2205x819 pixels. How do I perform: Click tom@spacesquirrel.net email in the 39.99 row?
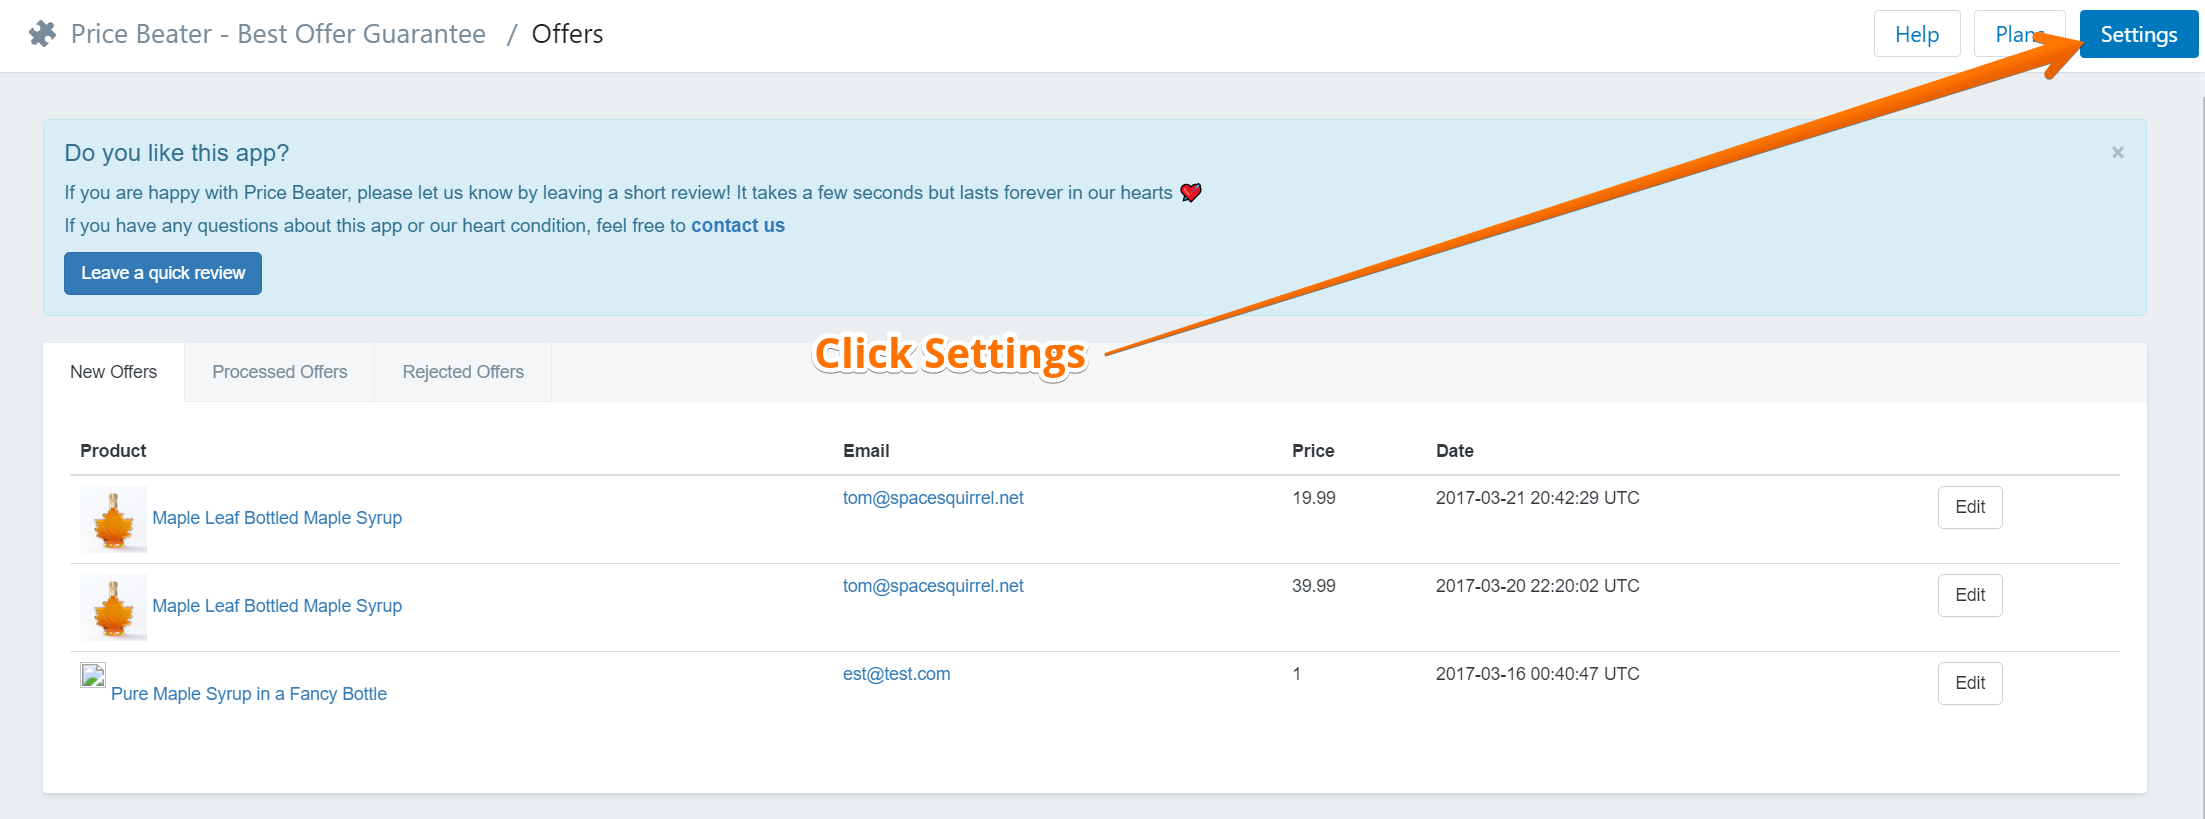pos(933,586)
